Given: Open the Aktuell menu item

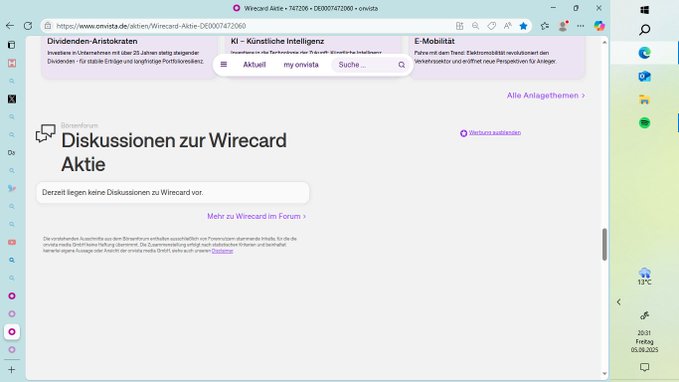Looking at the screenshot, I should pyautogui.click(x=254, y=65).
